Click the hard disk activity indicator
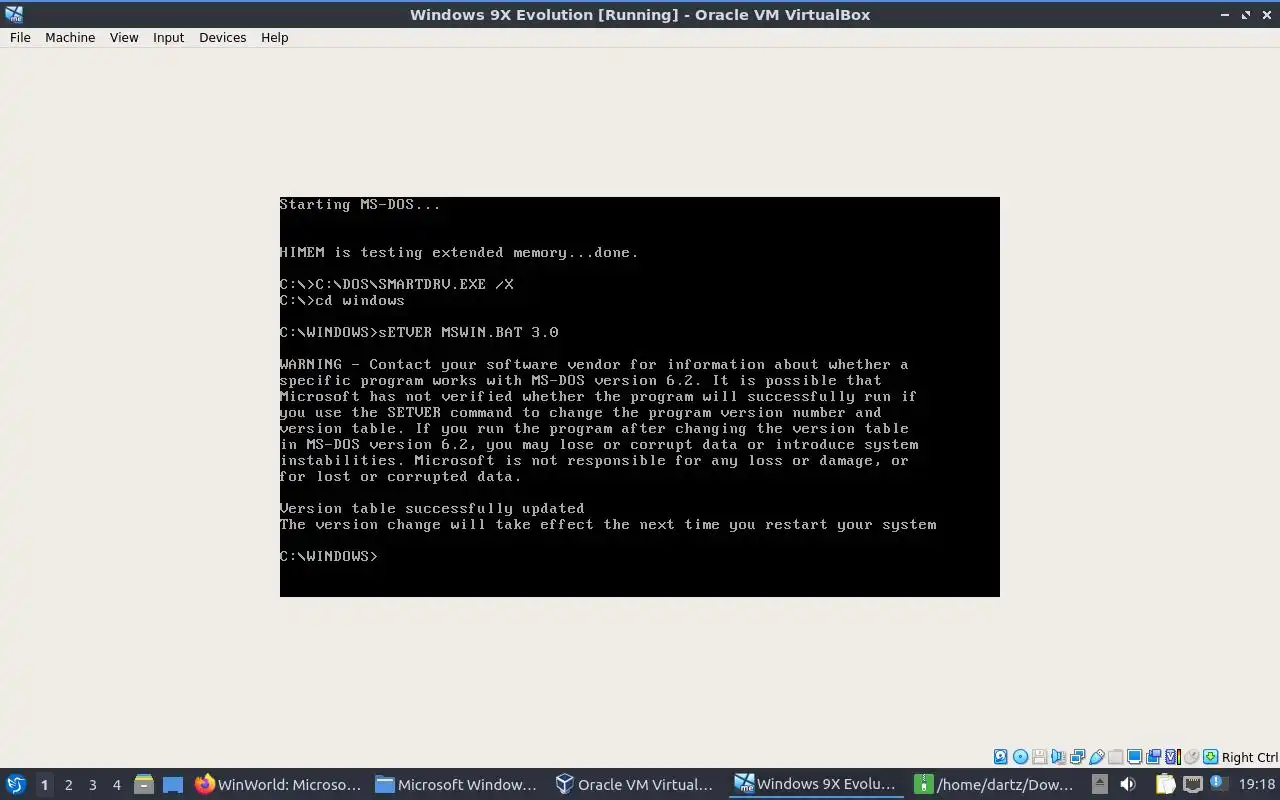Image resolution: width=1280 pixels, height=800 pixels. (x=1001, y=757)
